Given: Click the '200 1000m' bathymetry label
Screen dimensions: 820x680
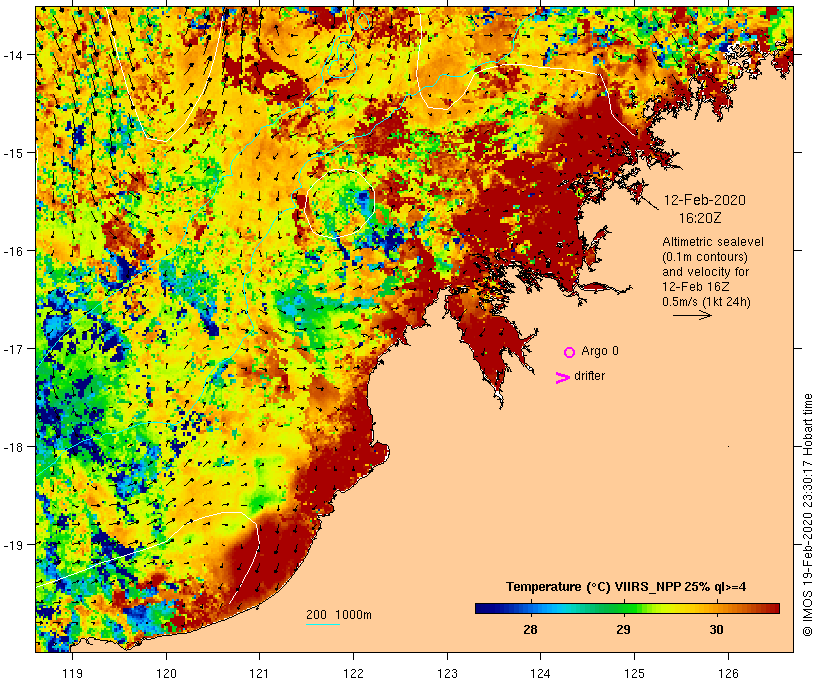Looking at the screenshot, I should coord(339,615).
